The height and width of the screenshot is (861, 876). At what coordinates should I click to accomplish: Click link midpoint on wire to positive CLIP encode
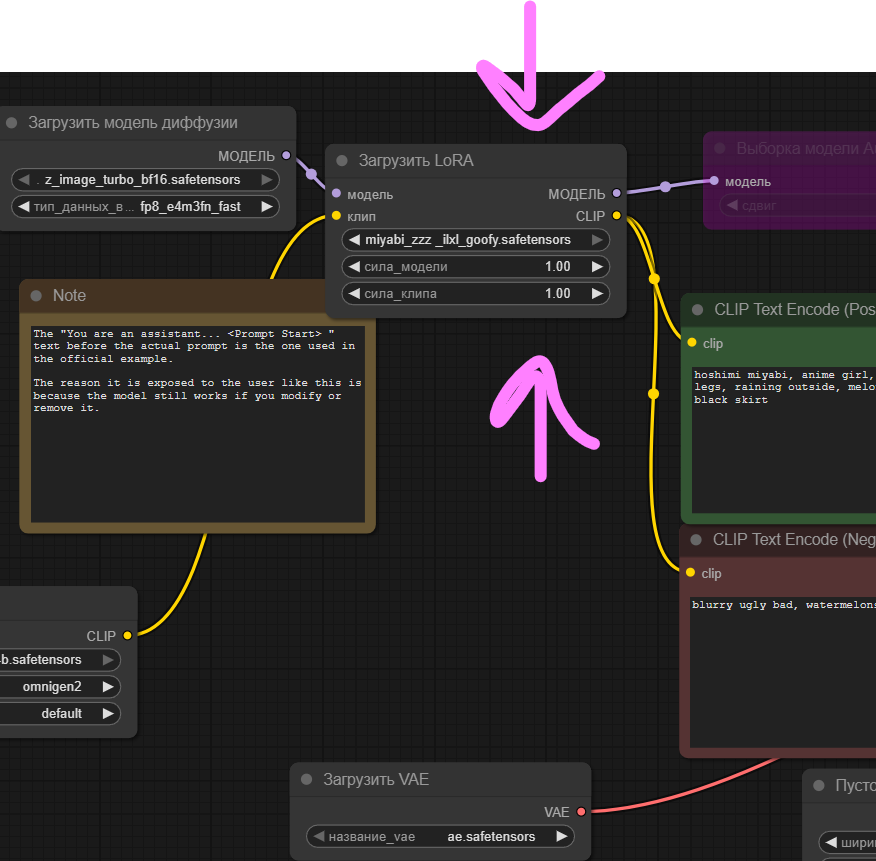point(654,278)
